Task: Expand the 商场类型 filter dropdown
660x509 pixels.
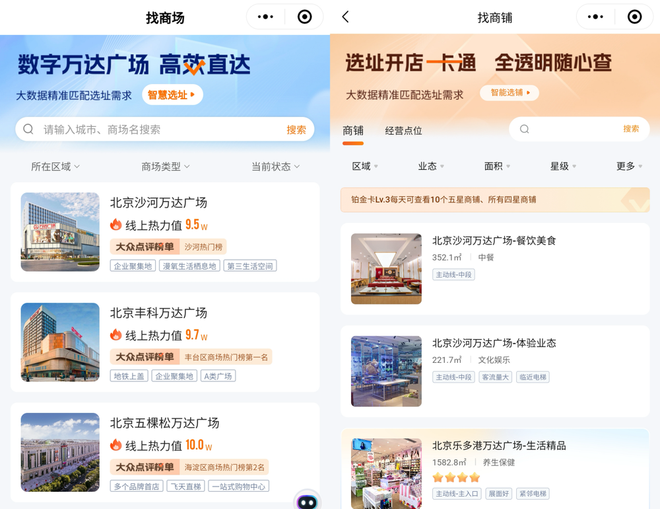Action: coord(165,167)
